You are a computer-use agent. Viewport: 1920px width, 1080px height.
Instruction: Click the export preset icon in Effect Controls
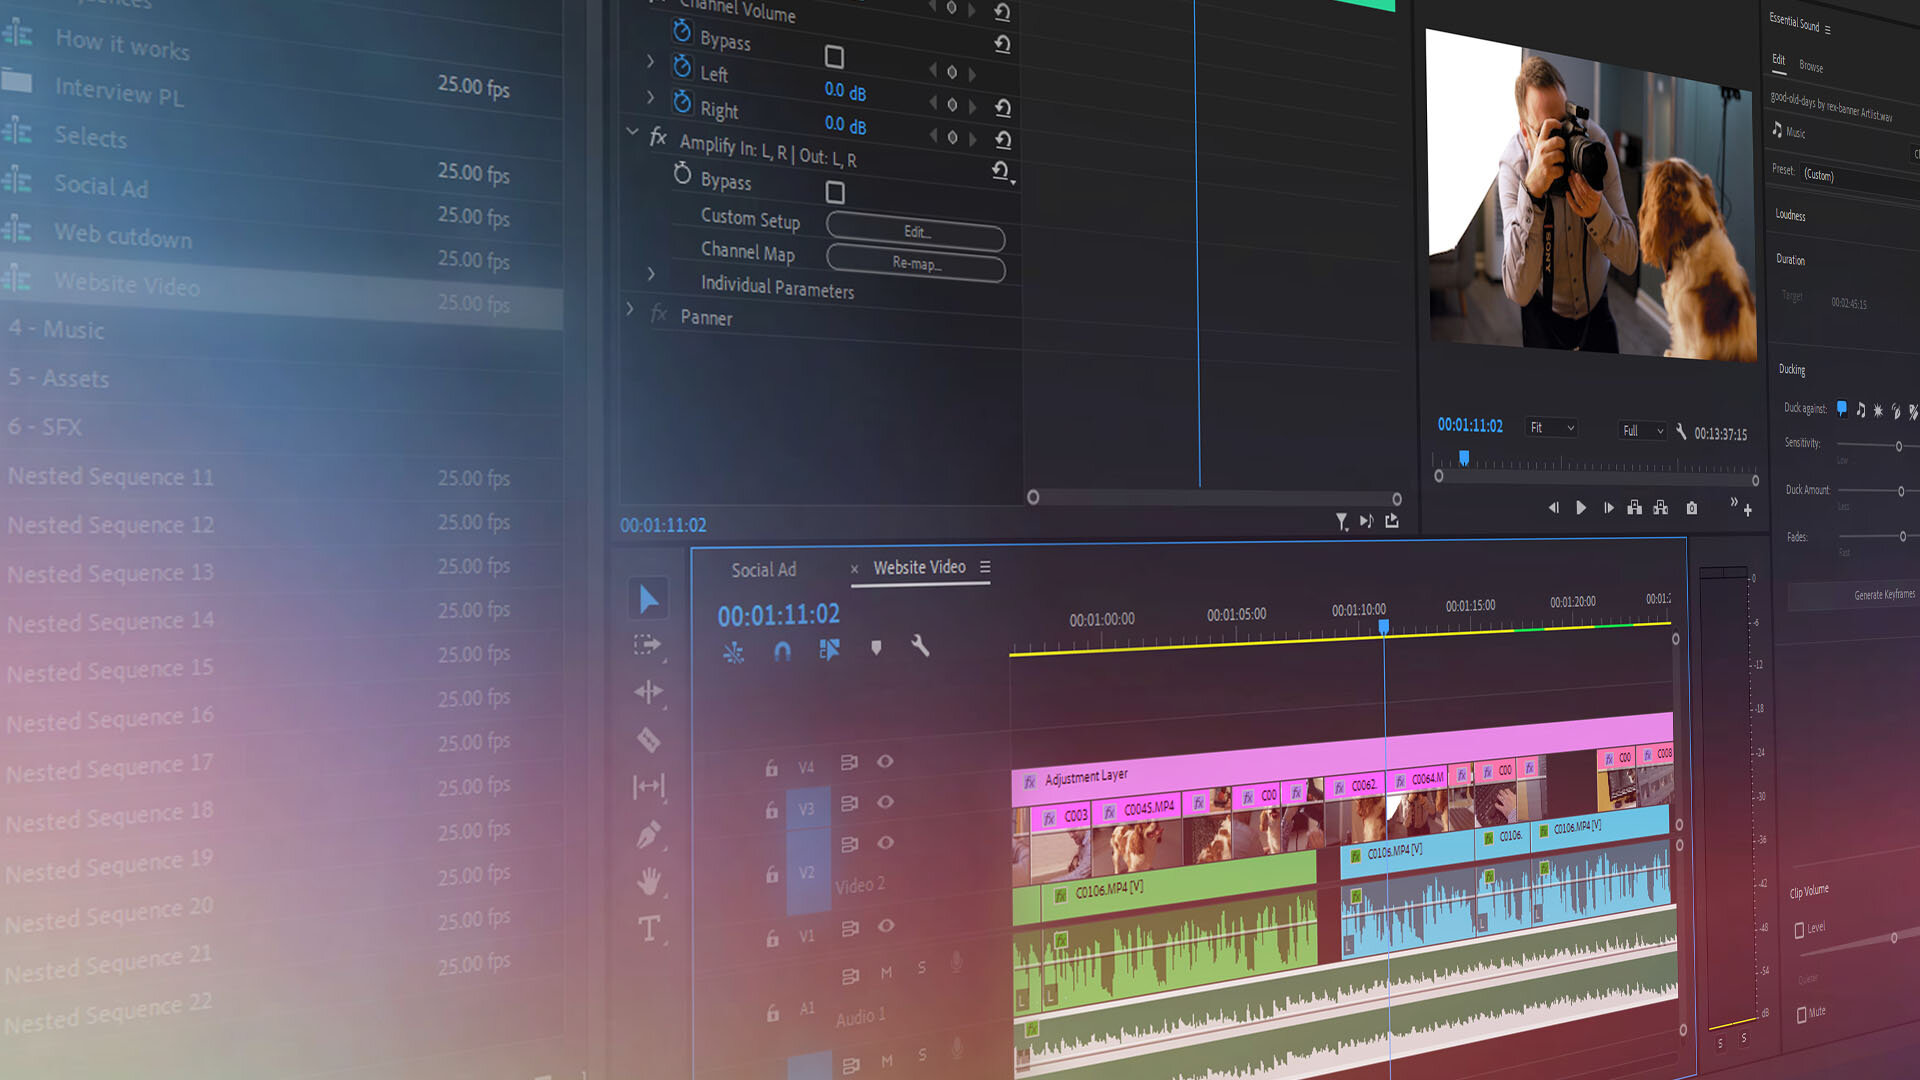click(x=1392, y=520)
